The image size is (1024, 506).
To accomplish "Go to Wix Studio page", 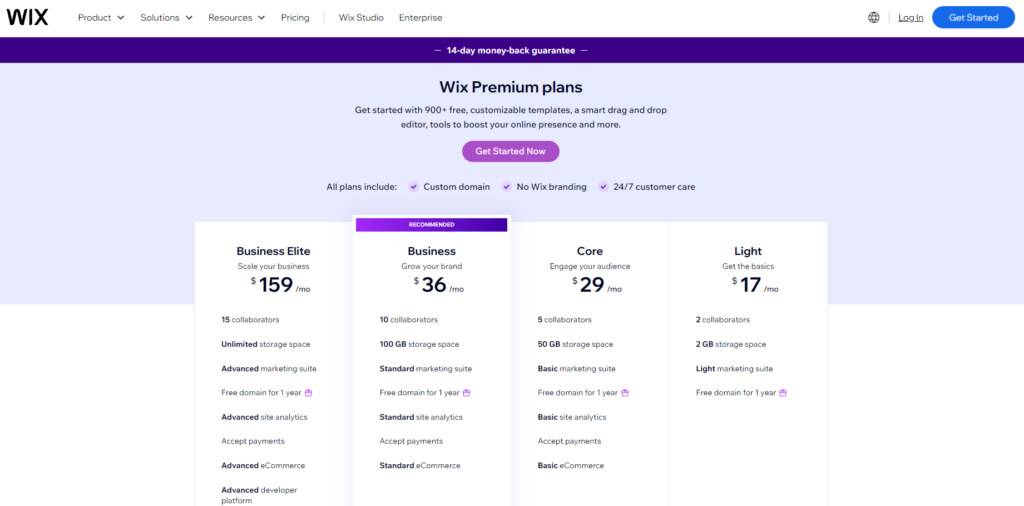I will tap(361, 18).
